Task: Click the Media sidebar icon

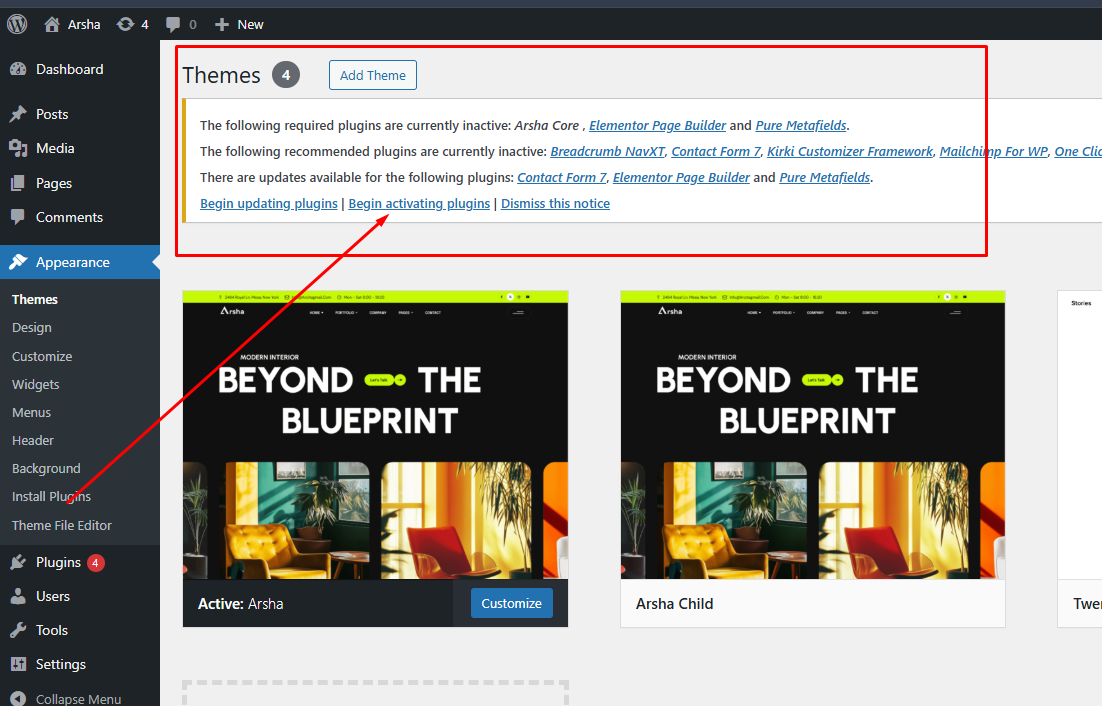Action: pyautogui.click(x=18, y=148)
